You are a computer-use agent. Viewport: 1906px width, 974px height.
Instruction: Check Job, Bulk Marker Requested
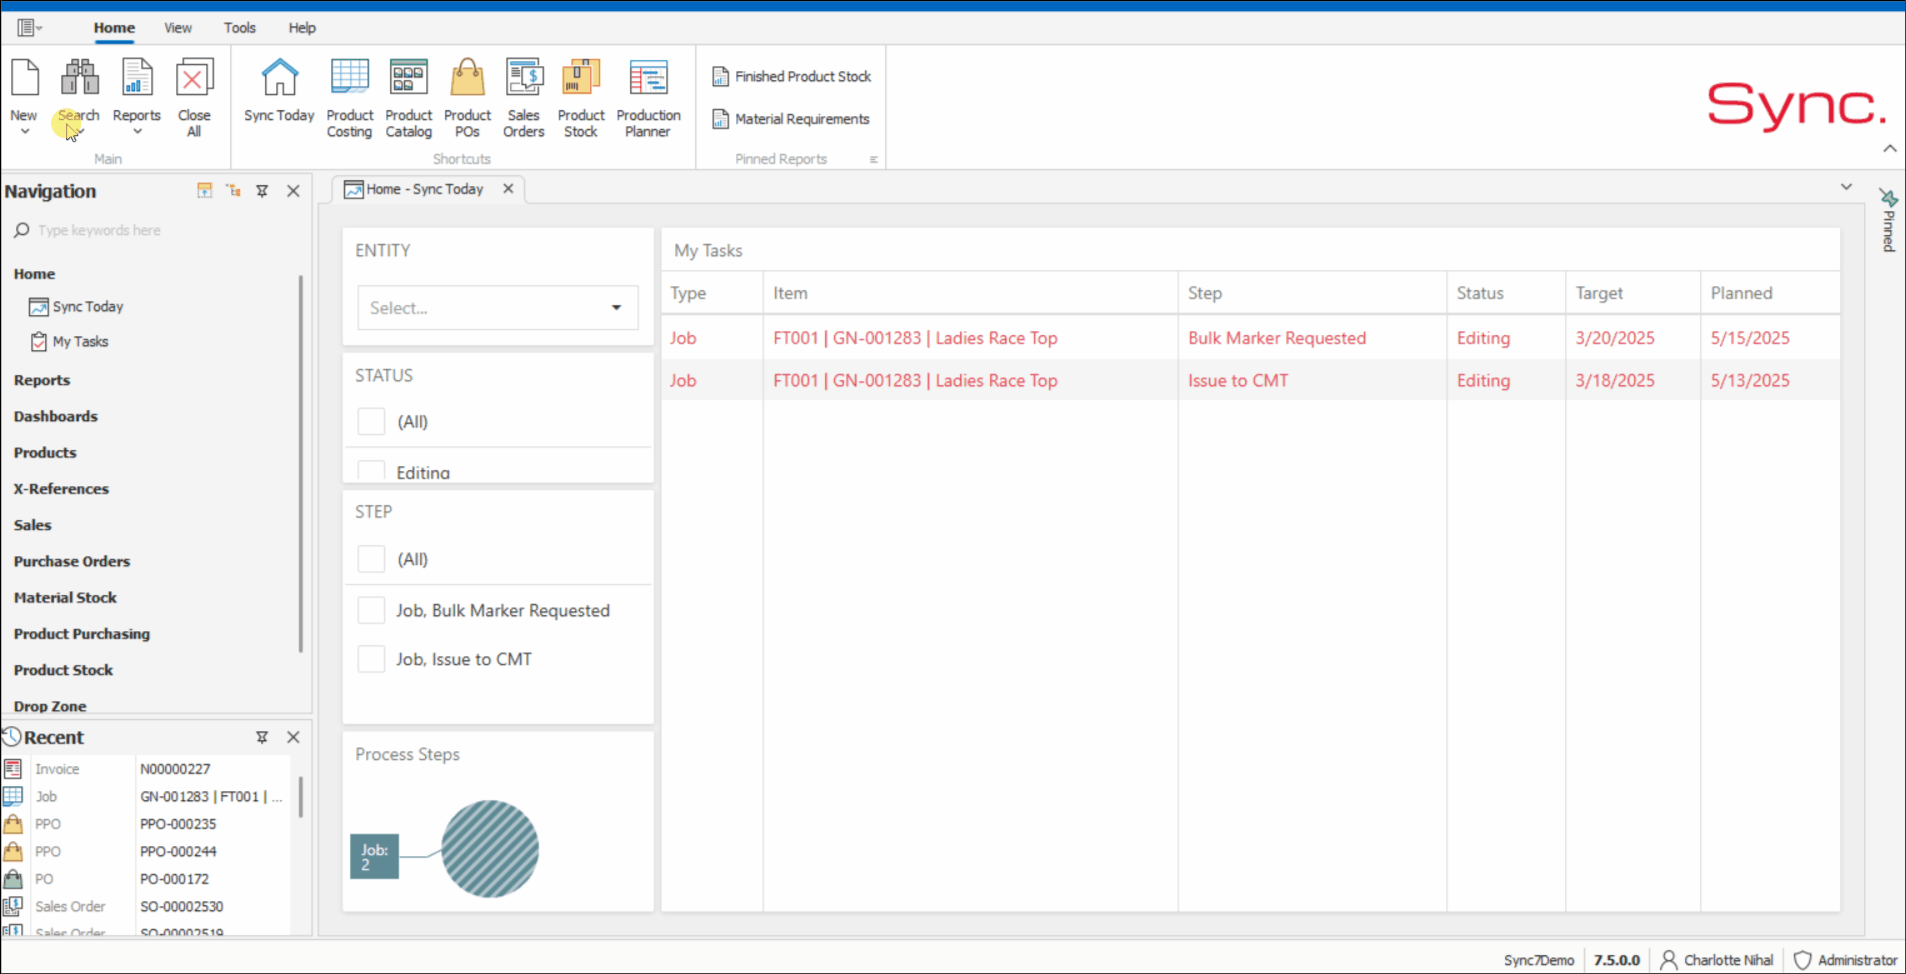tap(371, 610)
